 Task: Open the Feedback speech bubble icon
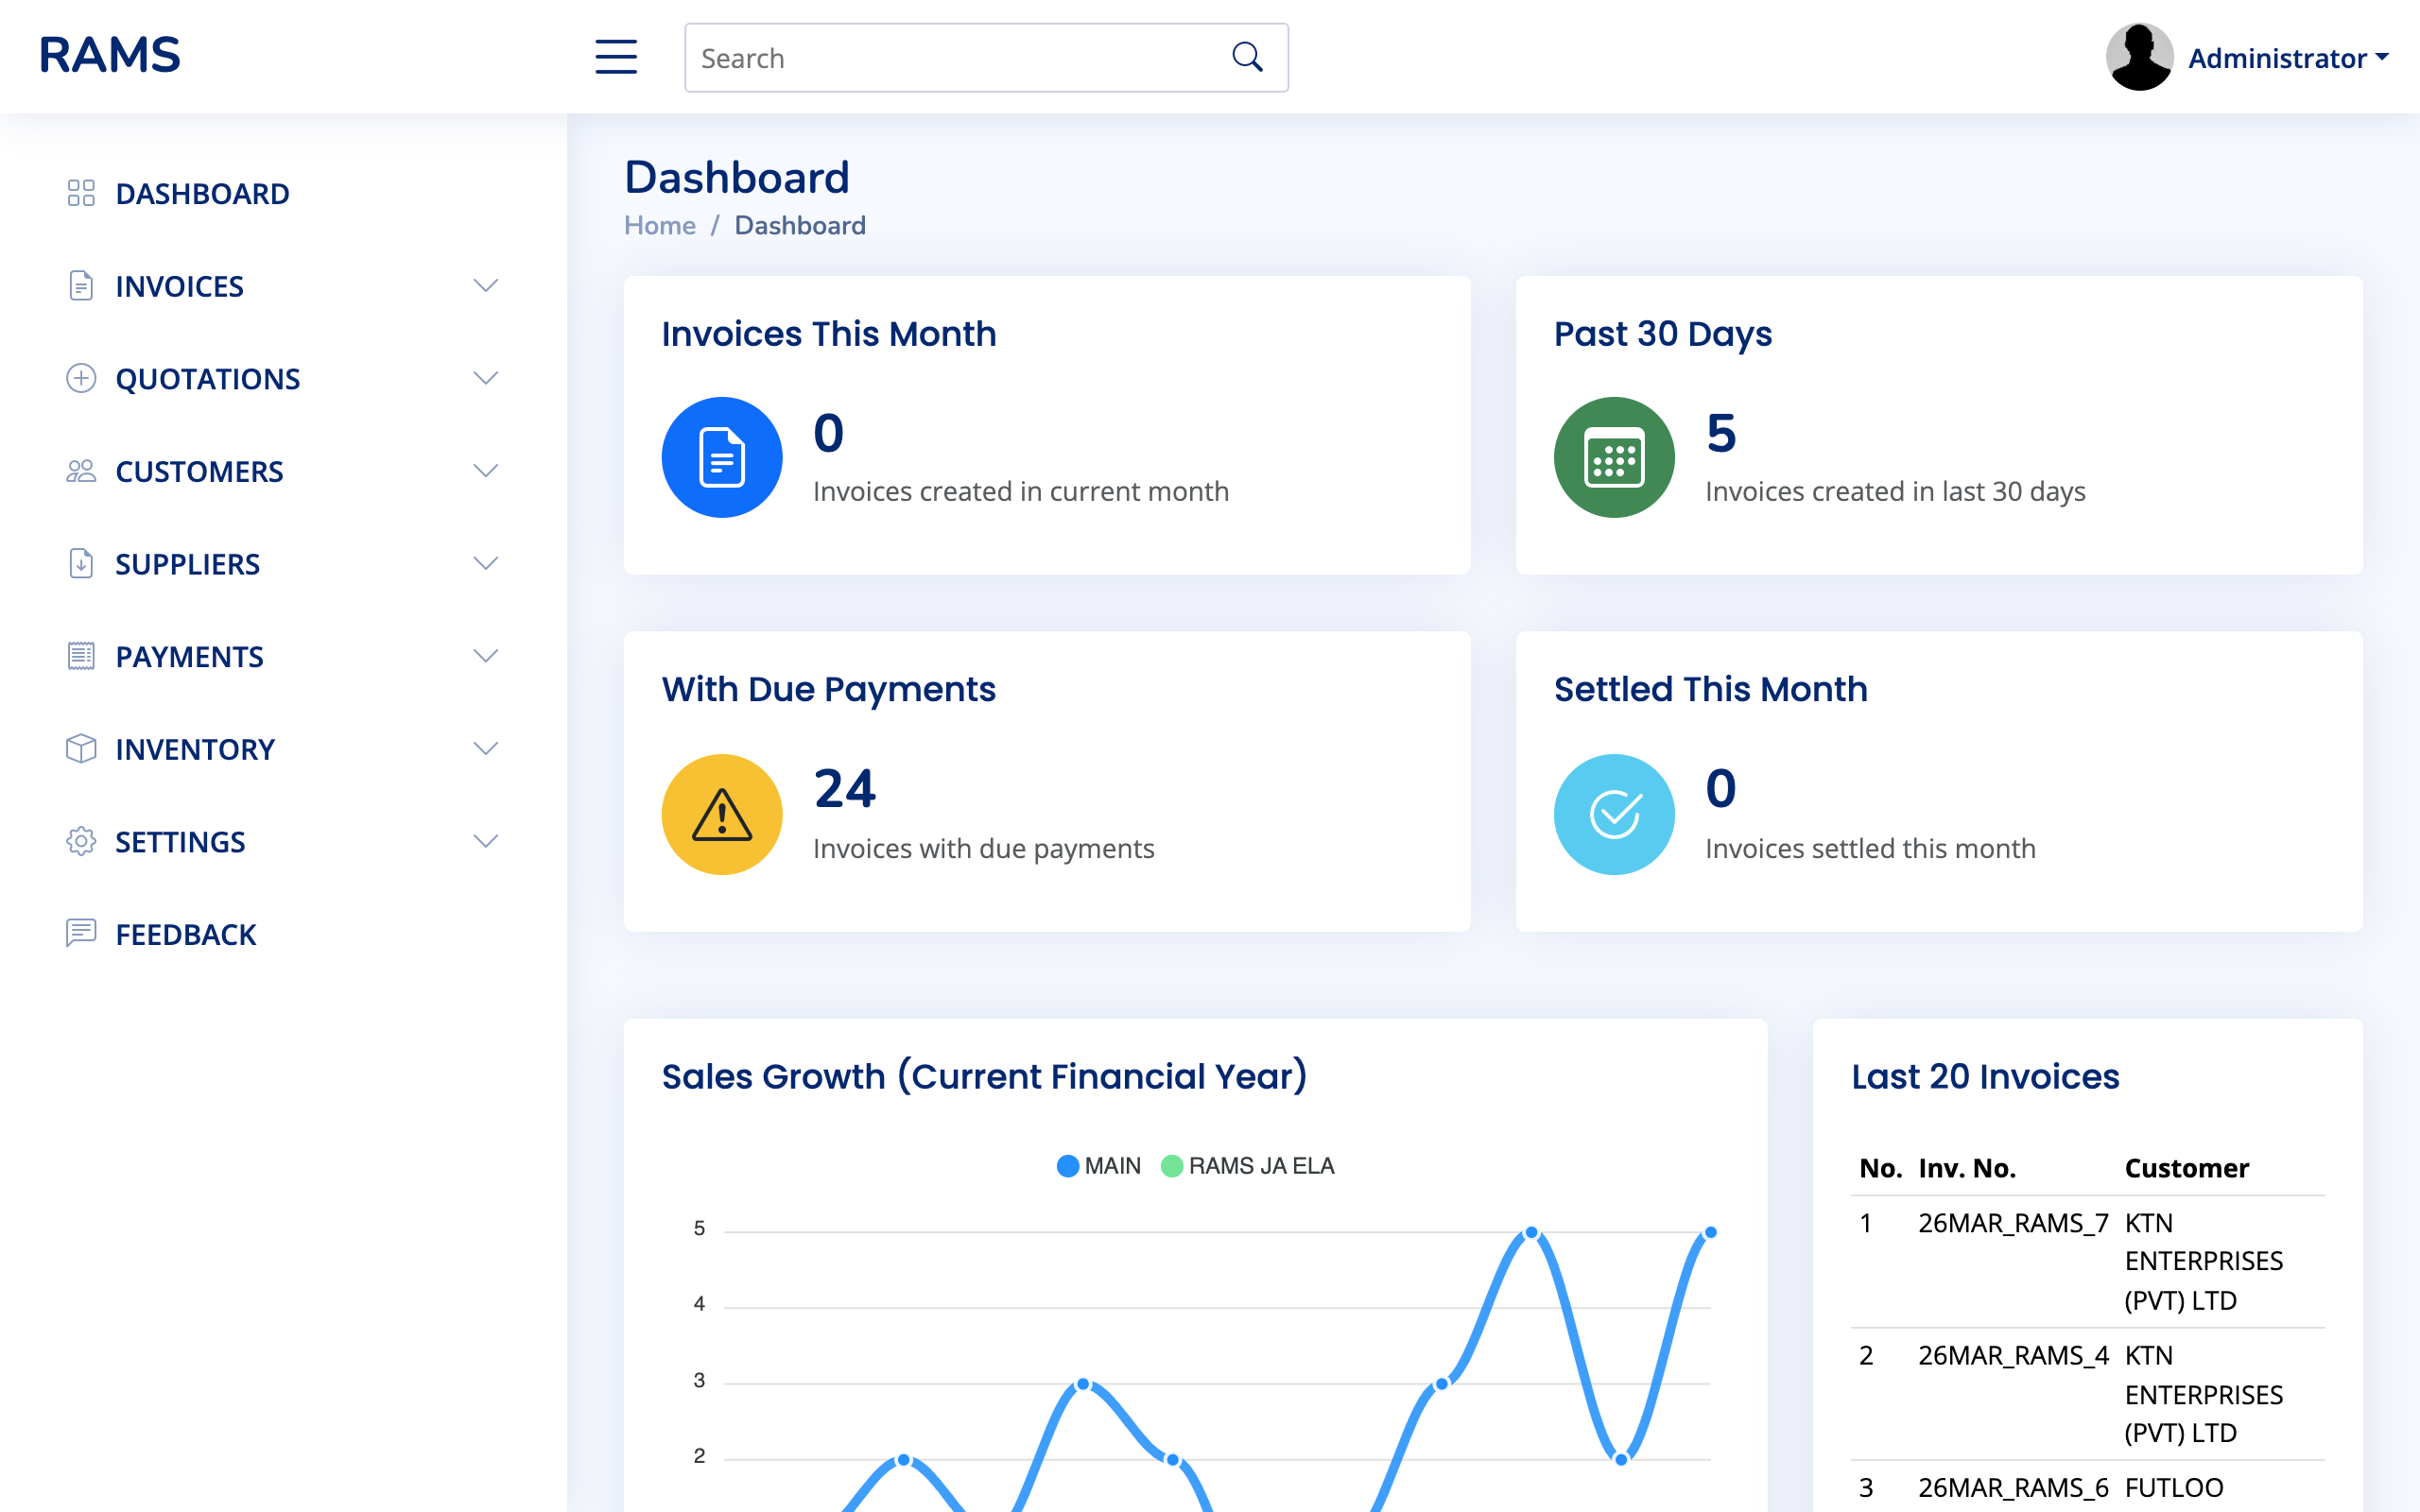pos(81,934)
